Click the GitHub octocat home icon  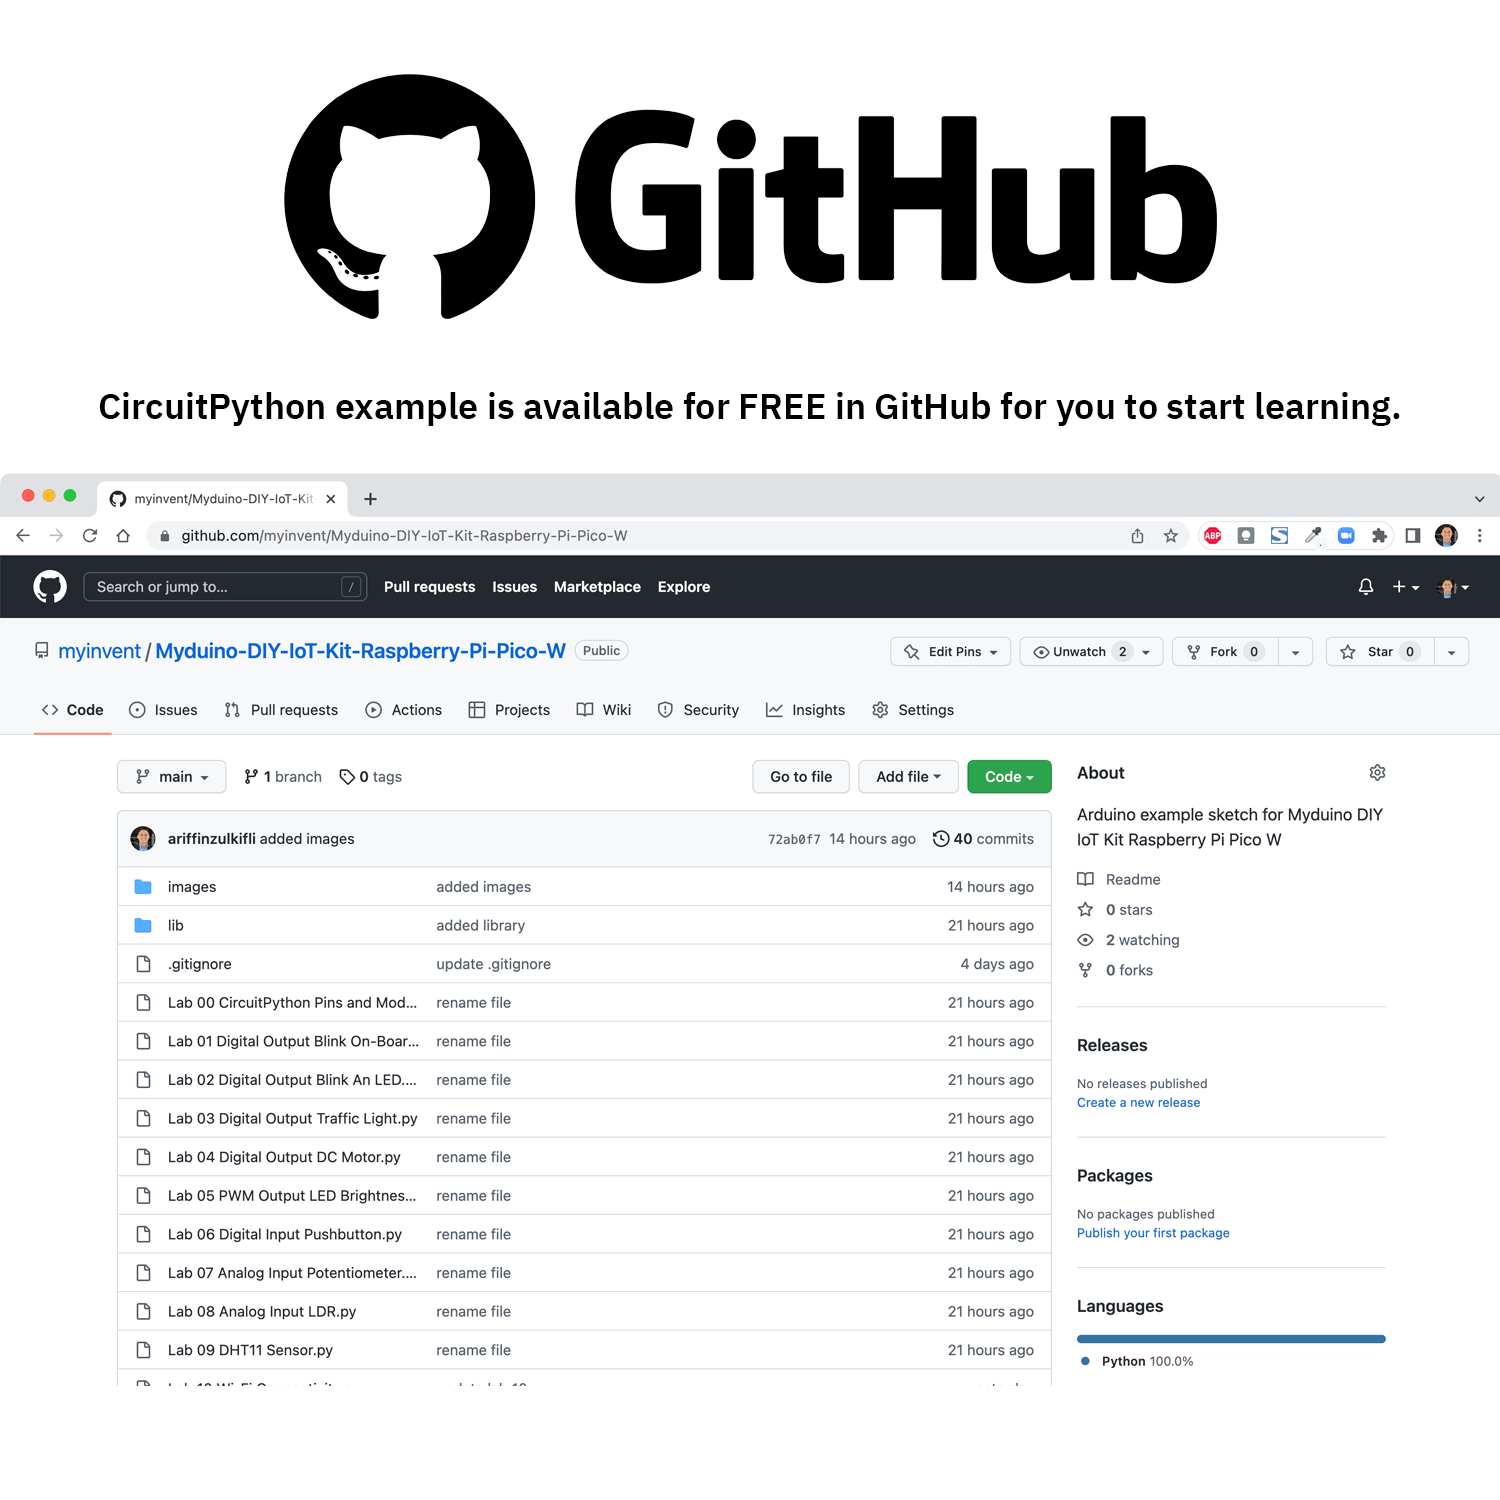click(50, 587)
